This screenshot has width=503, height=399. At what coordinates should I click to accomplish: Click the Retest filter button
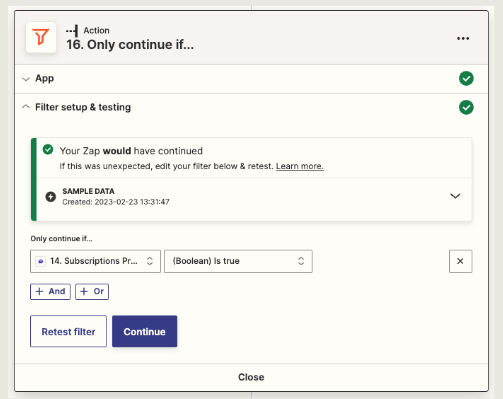click(x=68, y=331)
